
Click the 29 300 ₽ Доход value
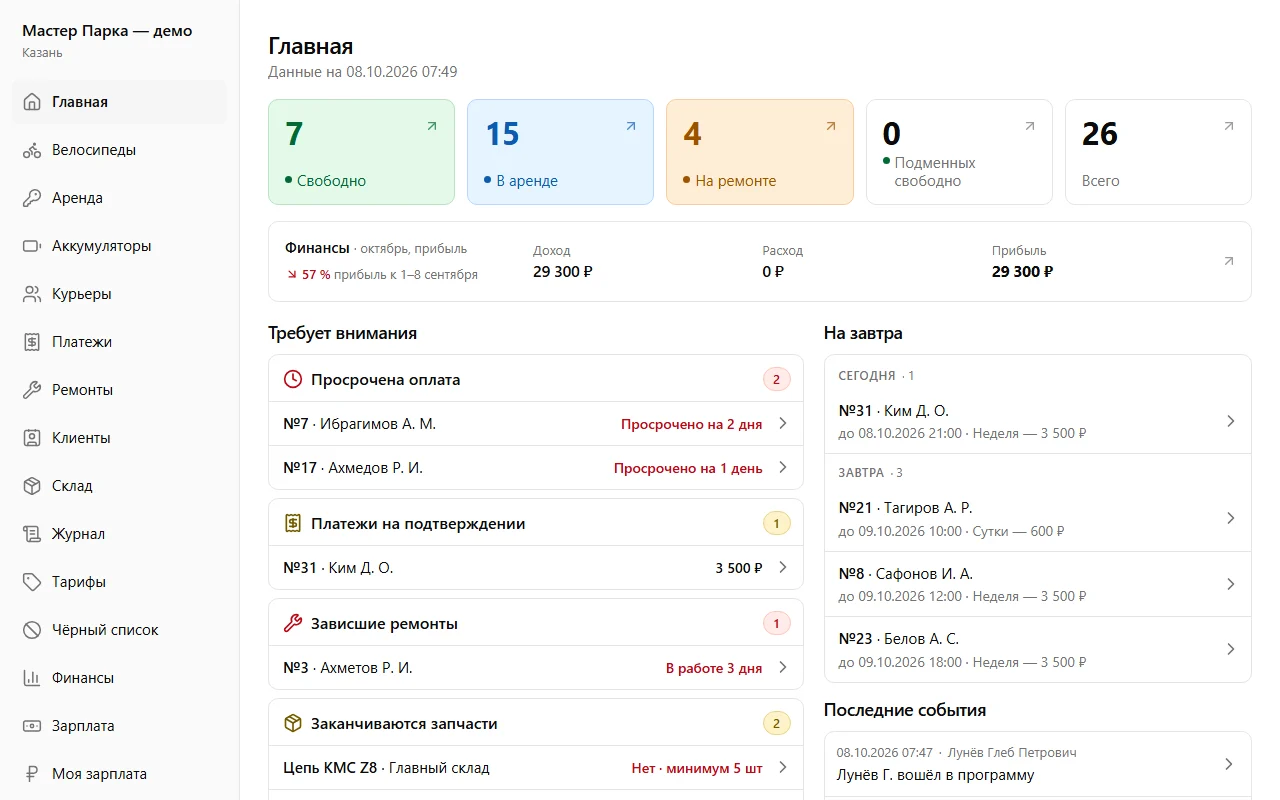click(563, 272)
